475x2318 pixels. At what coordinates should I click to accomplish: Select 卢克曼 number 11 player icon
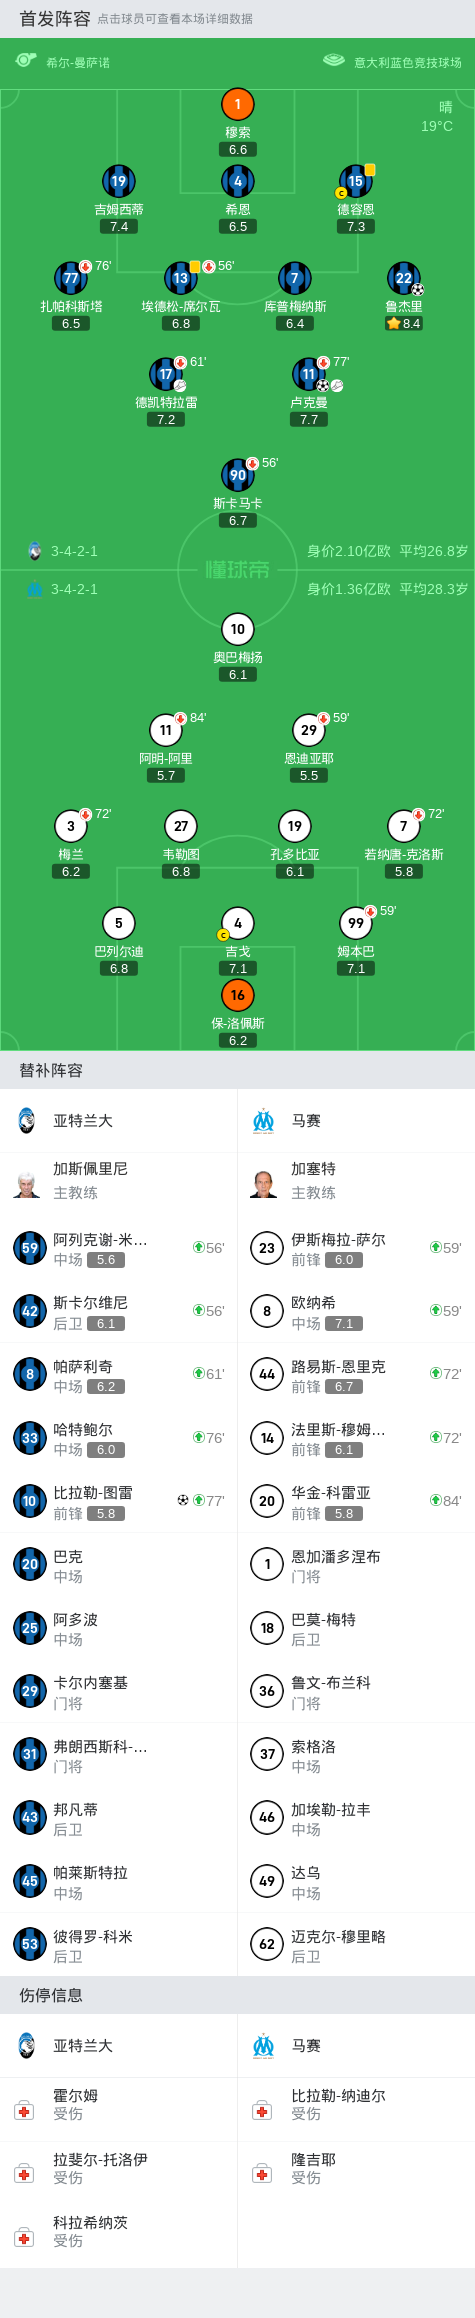coord(309,374)
